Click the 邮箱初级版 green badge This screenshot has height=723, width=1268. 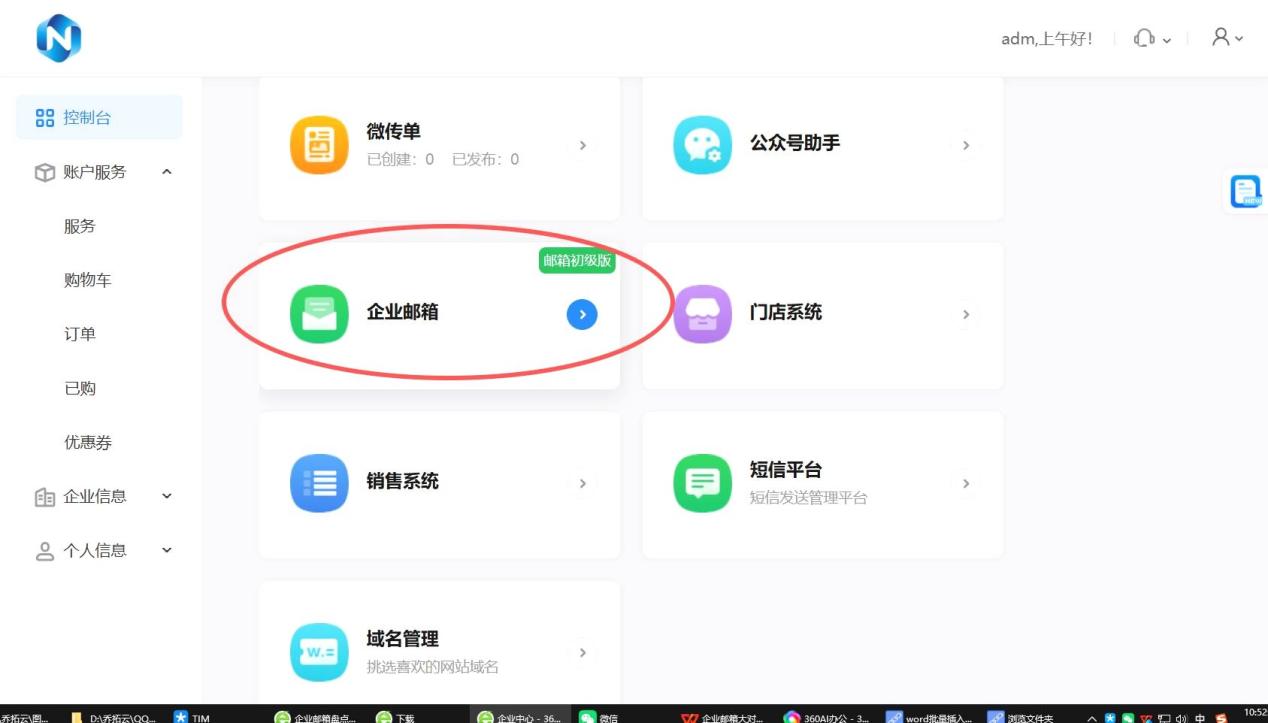pos(577,261)
